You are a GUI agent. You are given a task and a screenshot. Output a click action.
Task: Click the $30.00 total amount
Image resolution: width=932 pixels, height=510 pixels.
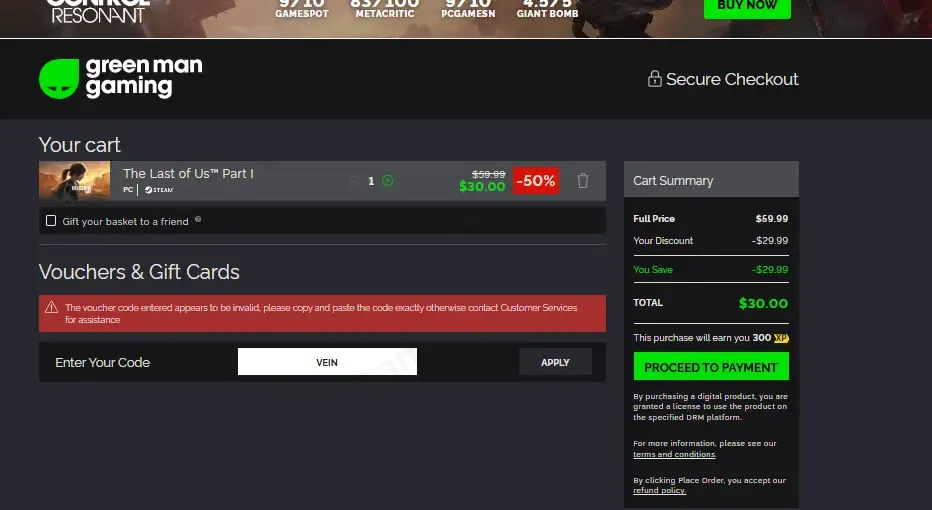click(x=763, y=303)
